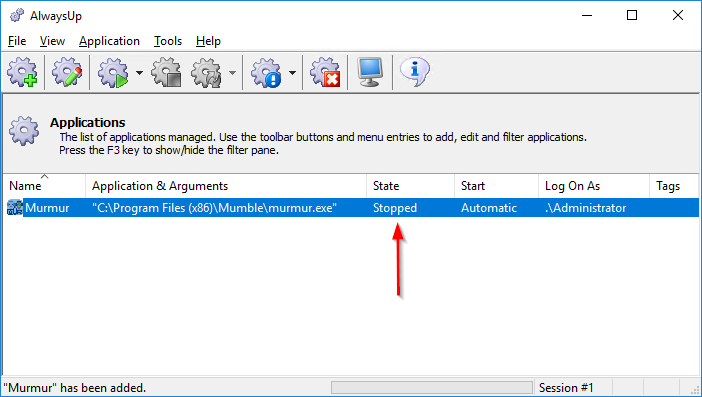The height and width of the screenshot is (397, 702).
Task: Click the Stop Application gear icon
Action: (167, 72)
